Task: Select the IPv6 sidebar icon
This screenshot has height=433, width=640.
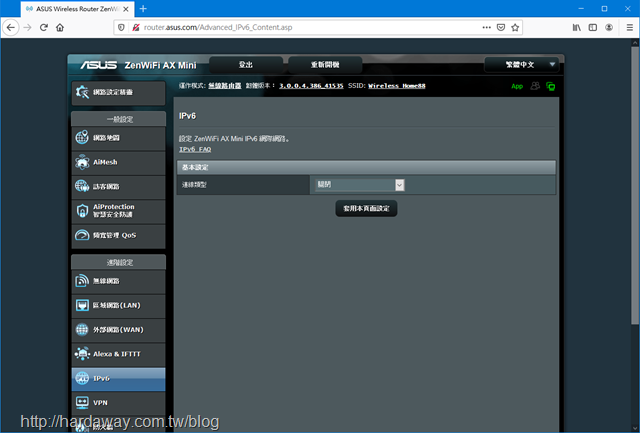Action: [82, 378]
